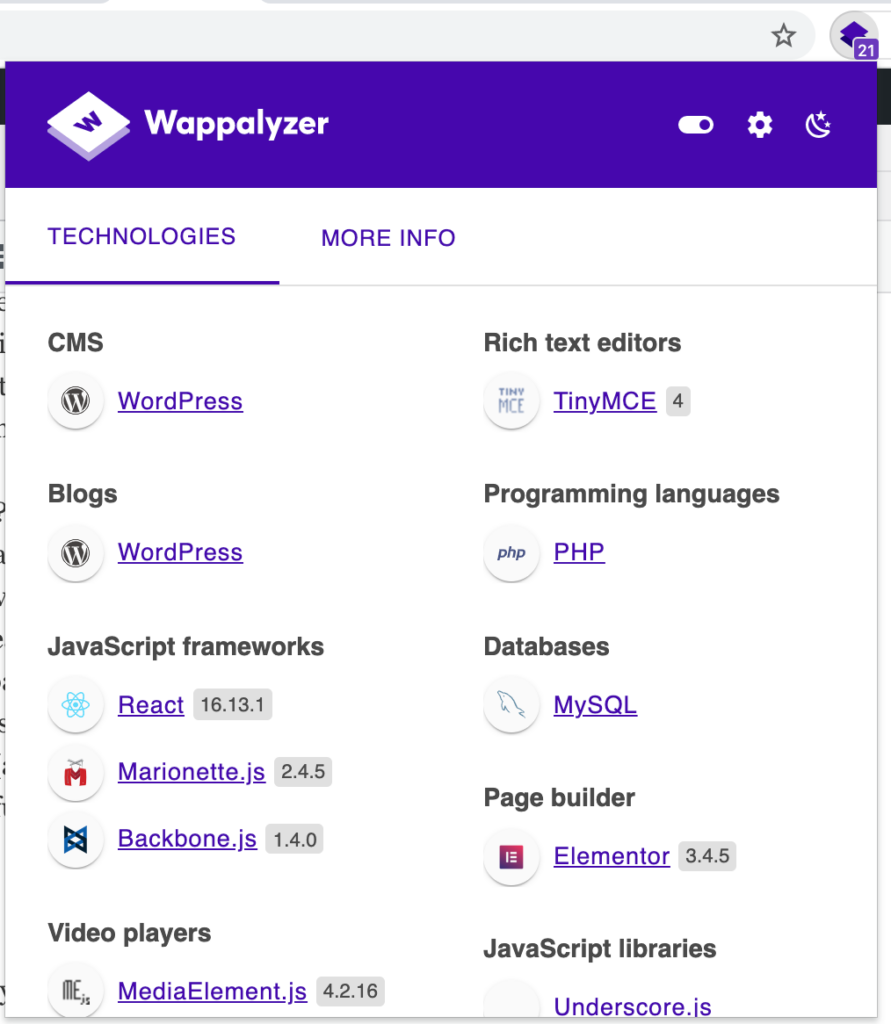Click the TinyMCE logo icon
Image resolution: width=891 pixels, height=1024 pixels.
click(511, 401)
